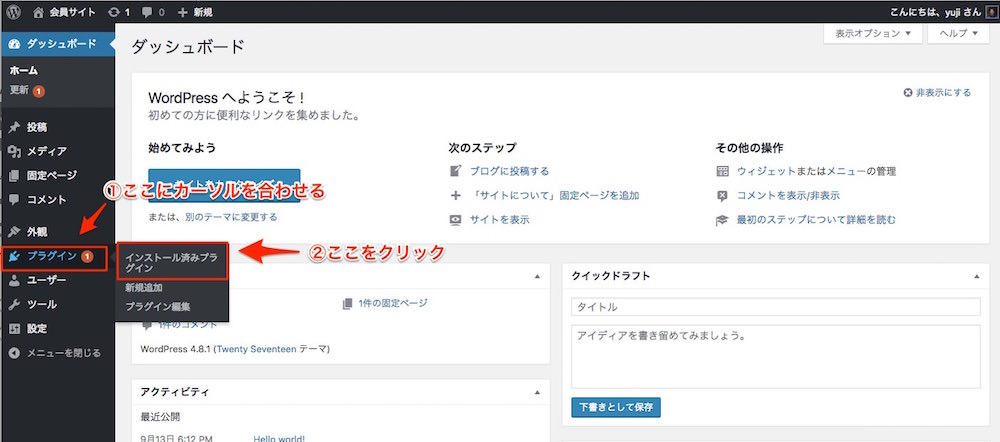Collapse the クイックドラフト panel
This screenshot has height=442, width=1000.
click(x=977, y=276)
